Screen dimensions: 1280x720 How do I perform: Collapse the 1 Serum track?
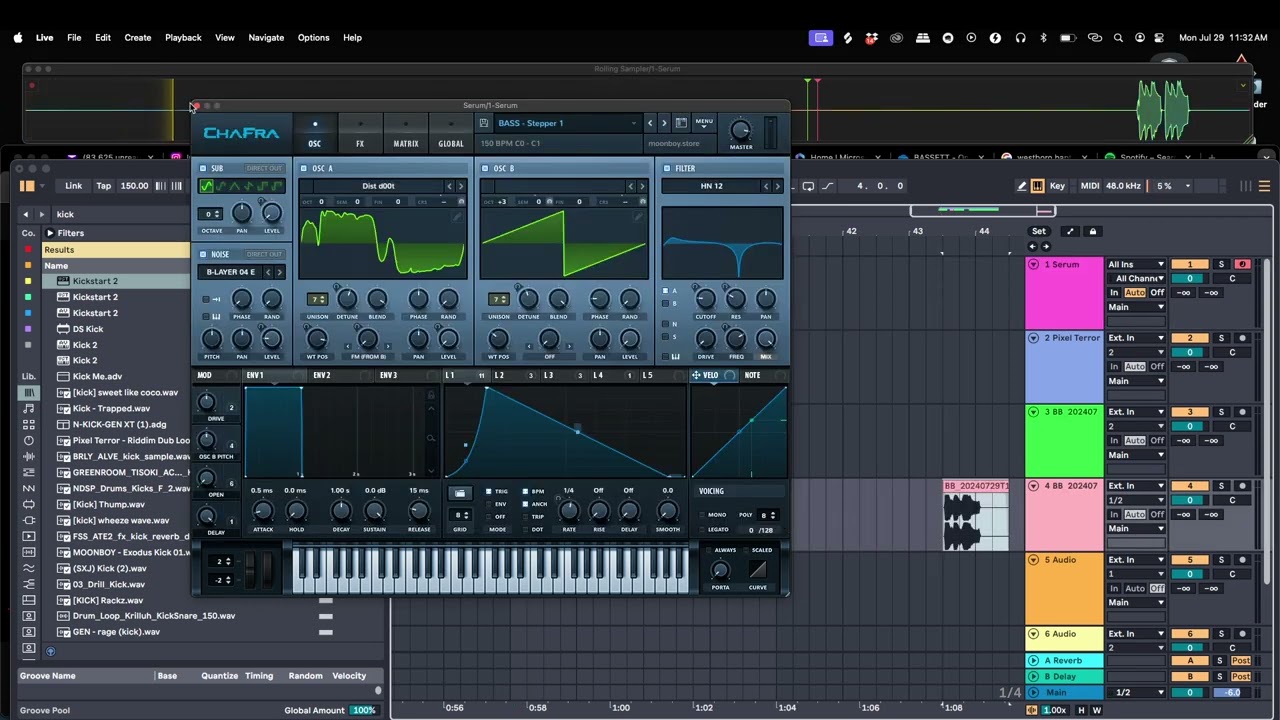tap(1033, 265)
